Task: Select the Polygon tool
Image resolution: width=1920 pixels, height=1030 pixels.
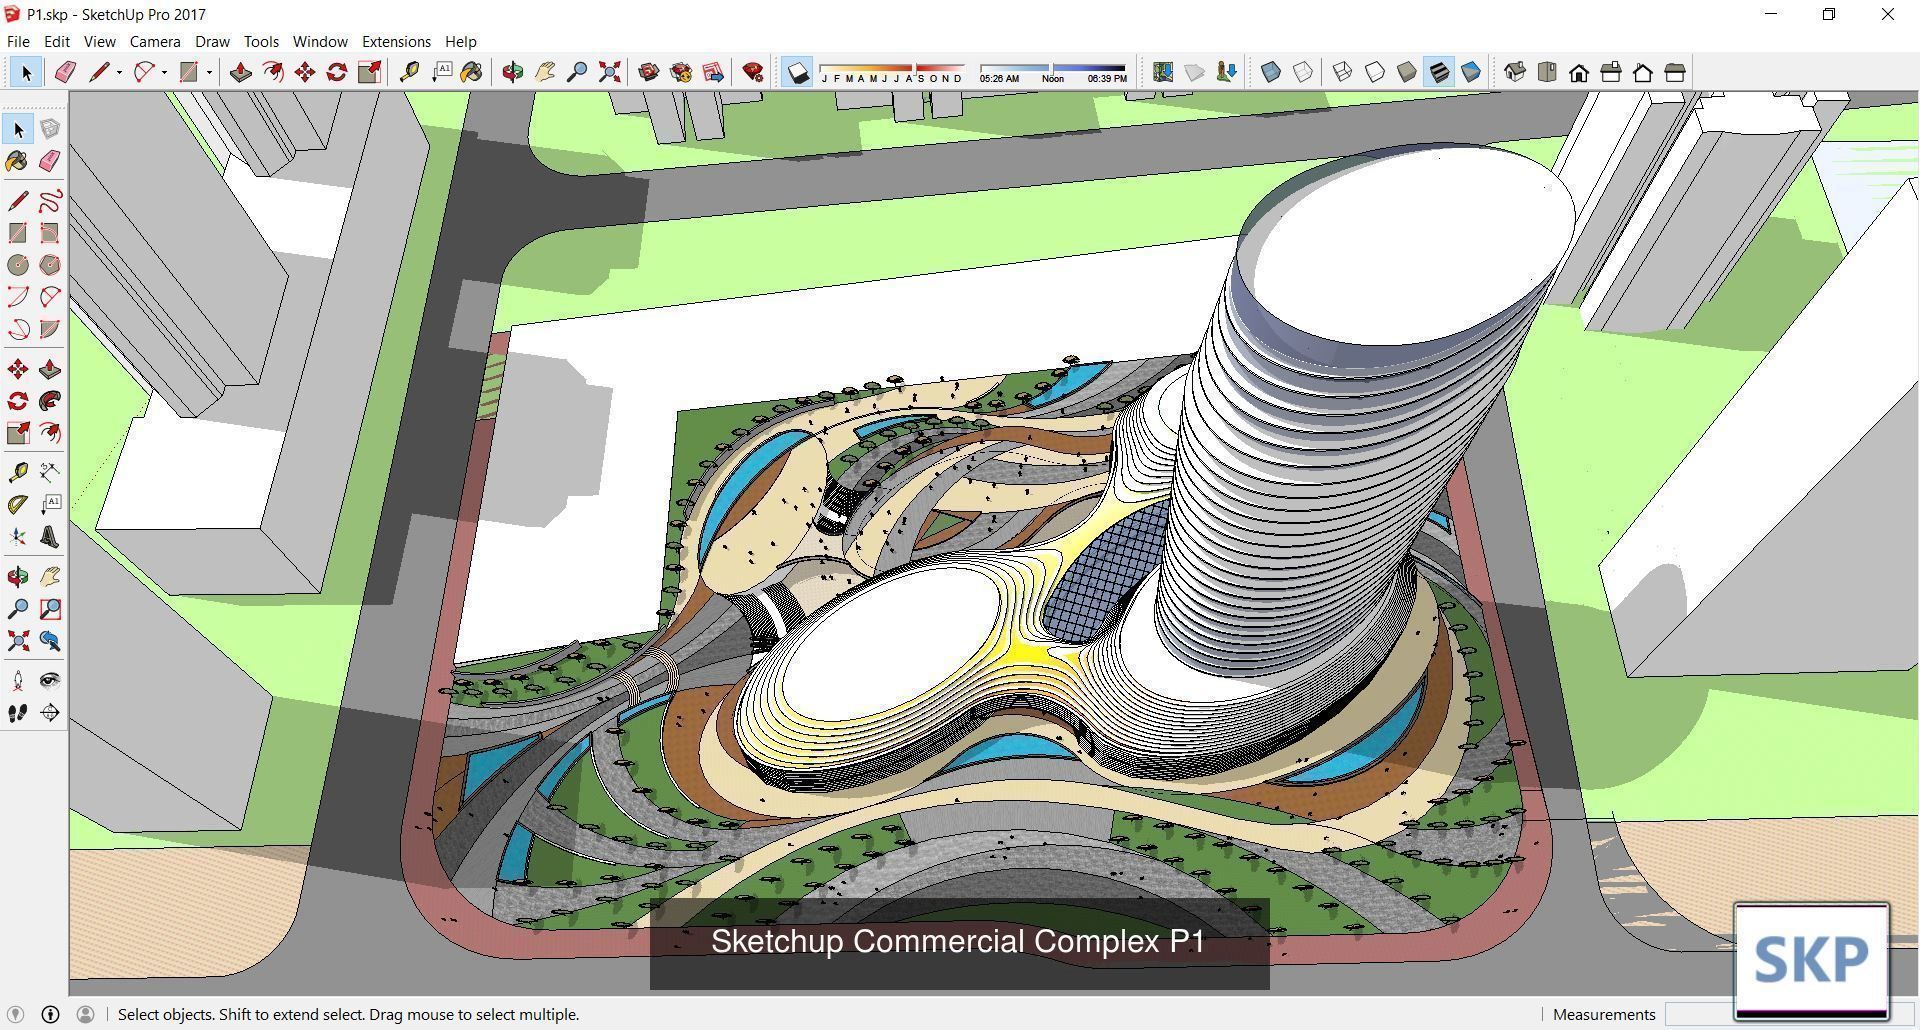Action: pos(50,265)
